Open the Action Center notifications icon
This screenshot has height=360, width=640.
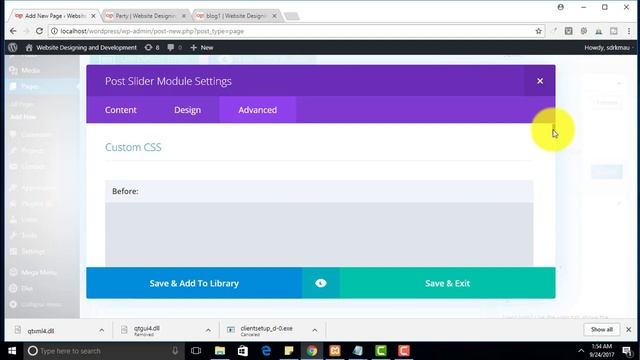(627, 351)
